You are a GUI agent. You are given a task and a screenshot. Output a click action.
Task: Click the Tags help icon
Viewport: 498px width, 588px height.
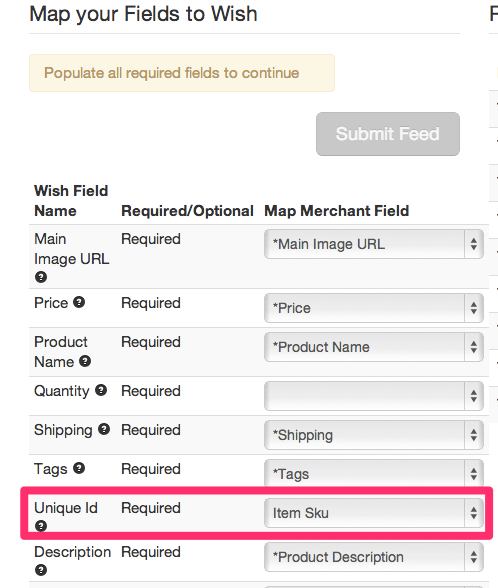pos(79,468)
